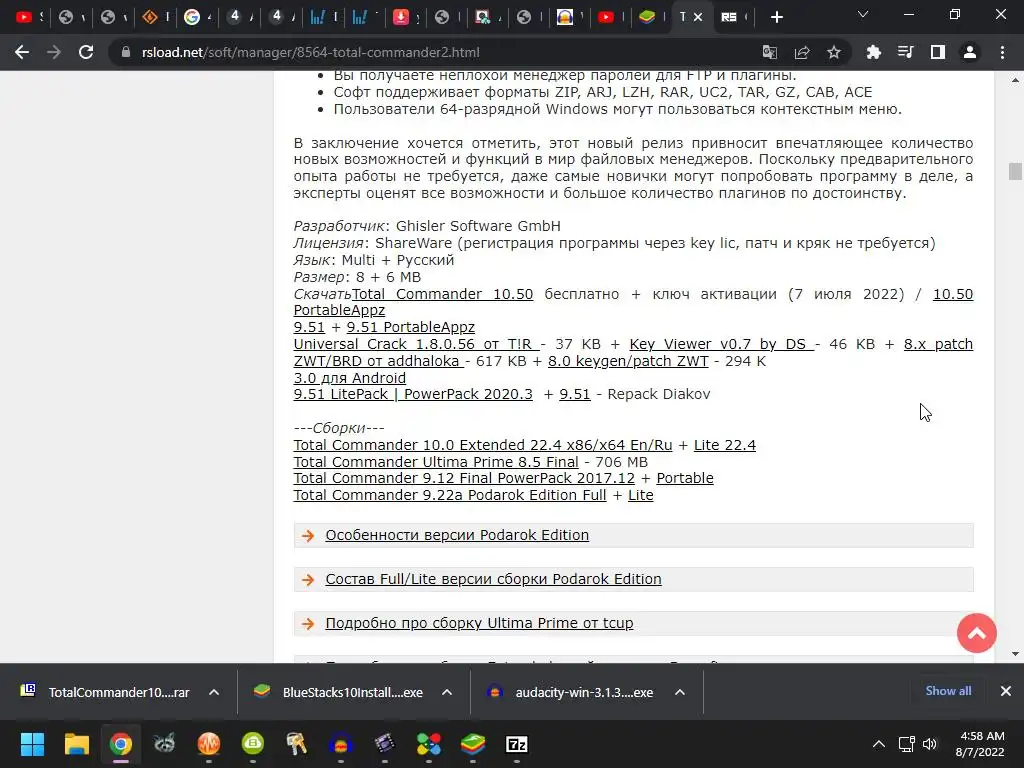1024x768 pixels.
Task: Click the red scroll-to-top button
Action: [976, 633]
